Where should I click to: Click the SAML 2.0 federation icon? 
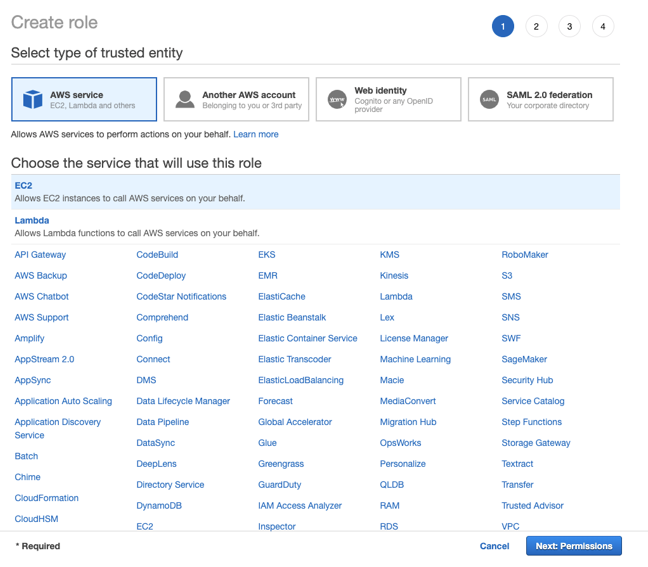(x=489, y=99)
